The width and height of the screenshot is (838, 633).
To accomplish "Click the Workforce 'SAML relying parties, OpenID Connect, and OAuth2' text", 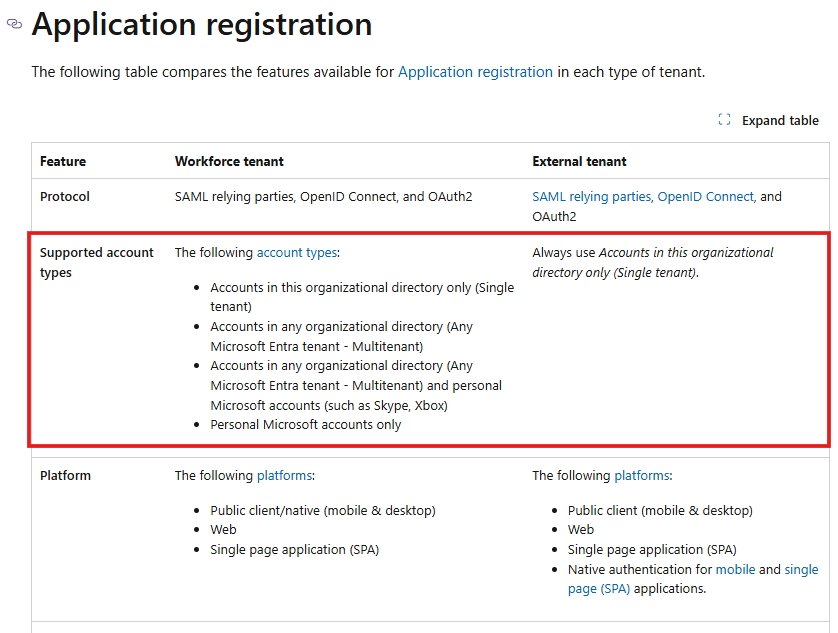I will coord(323,197).
